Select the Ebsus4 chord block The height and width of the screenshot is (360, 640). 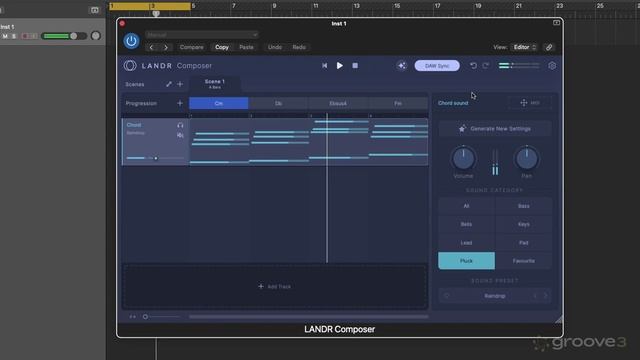338,103
